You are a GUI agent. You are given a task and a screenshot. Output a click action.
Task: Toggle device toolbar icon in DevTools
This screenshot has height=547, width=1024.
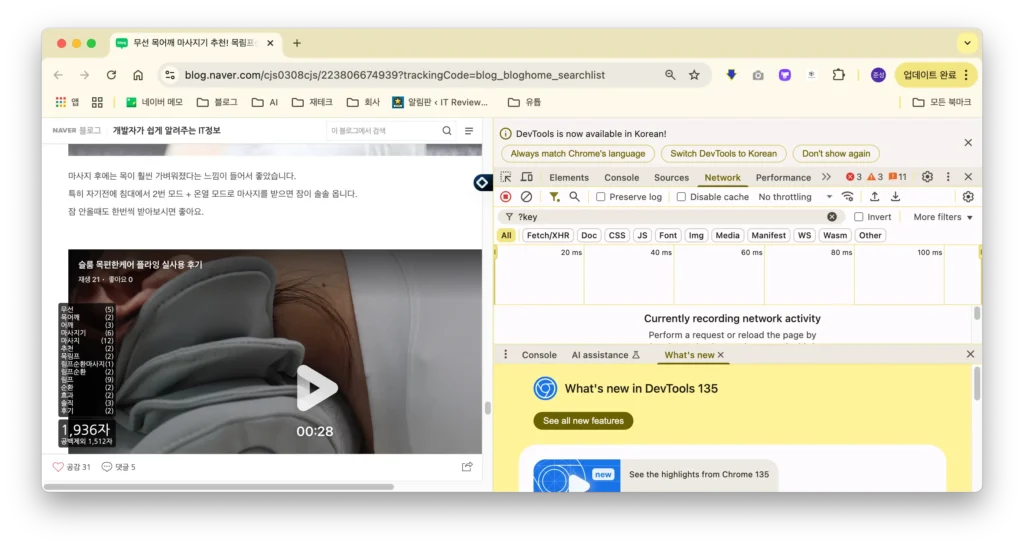click(526, 177)
